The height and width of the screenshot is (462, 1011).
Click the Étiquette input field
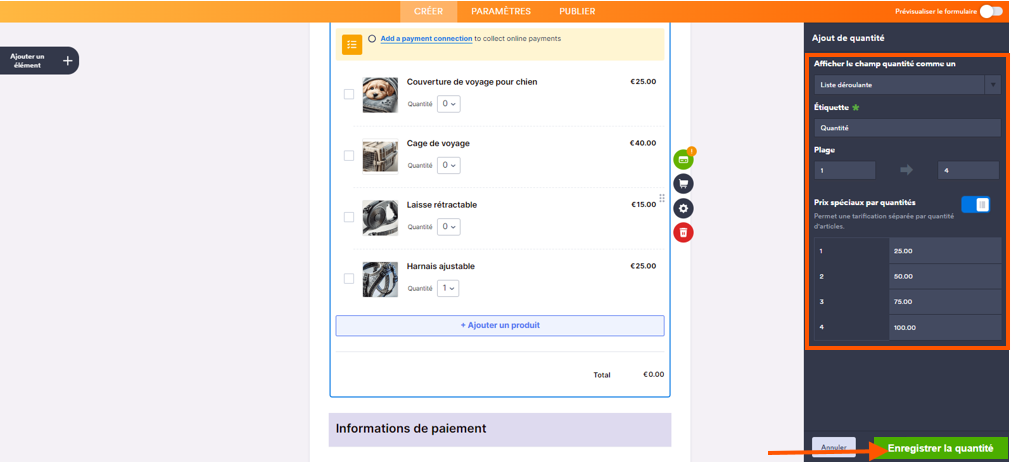point(906,128)
